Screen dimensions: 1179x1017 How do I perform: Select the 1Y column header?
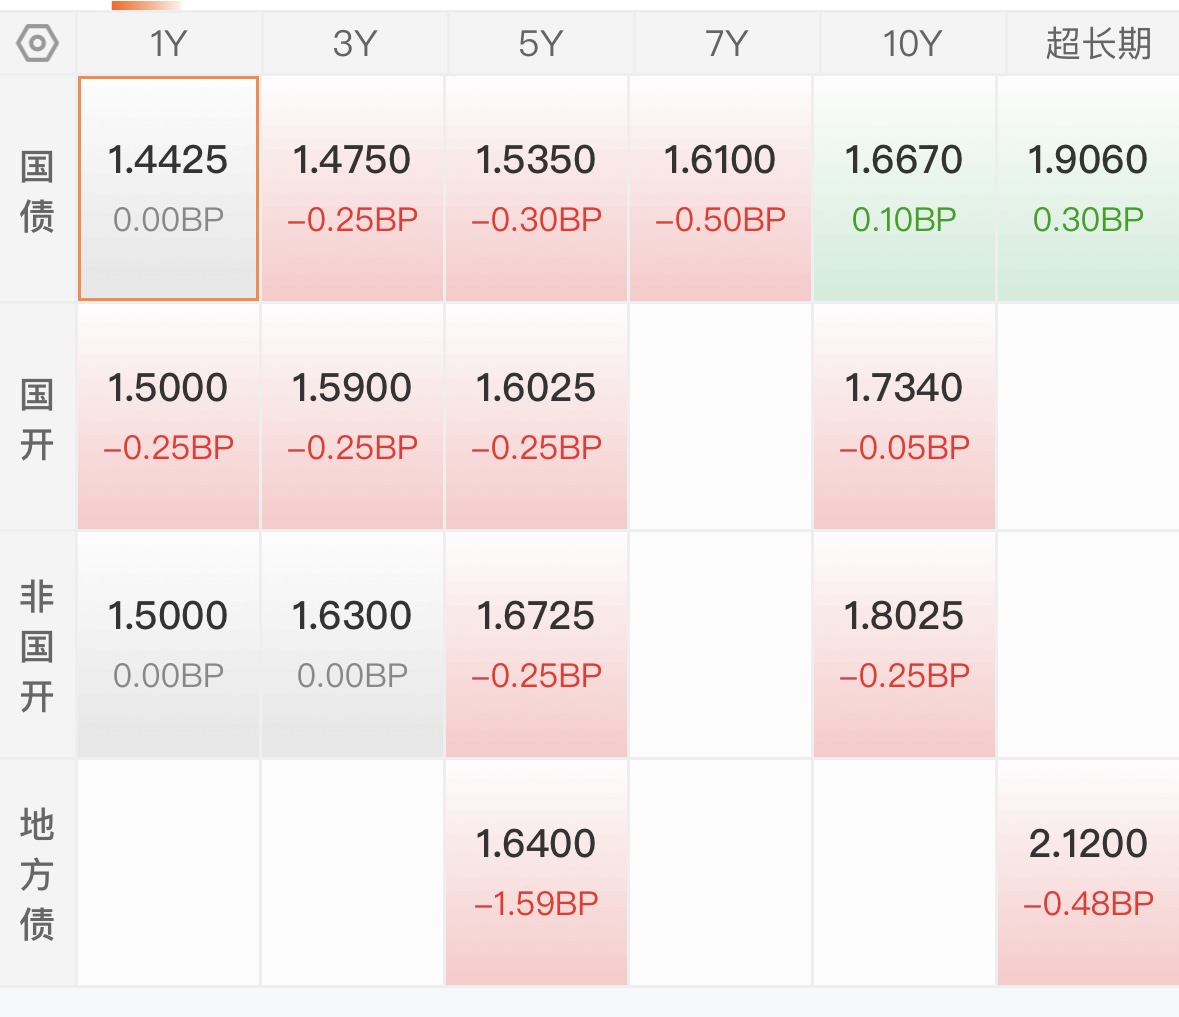168,43
